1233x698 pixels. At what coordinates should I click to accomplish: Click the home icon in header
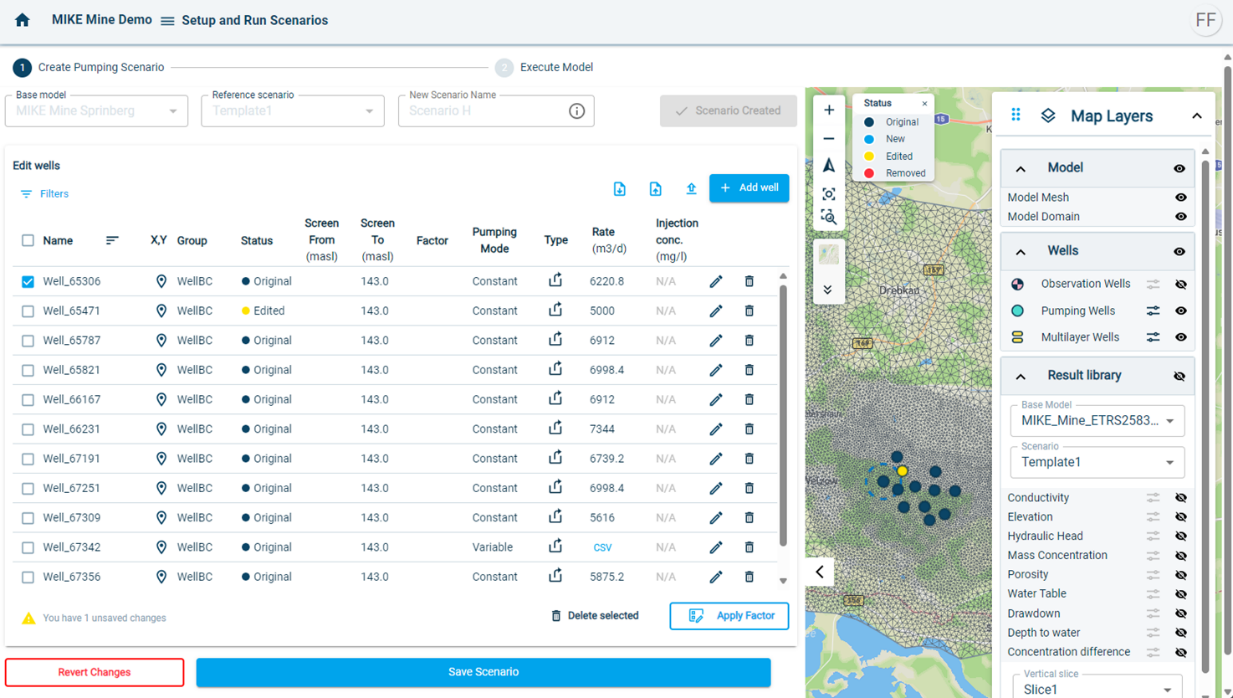22,20
